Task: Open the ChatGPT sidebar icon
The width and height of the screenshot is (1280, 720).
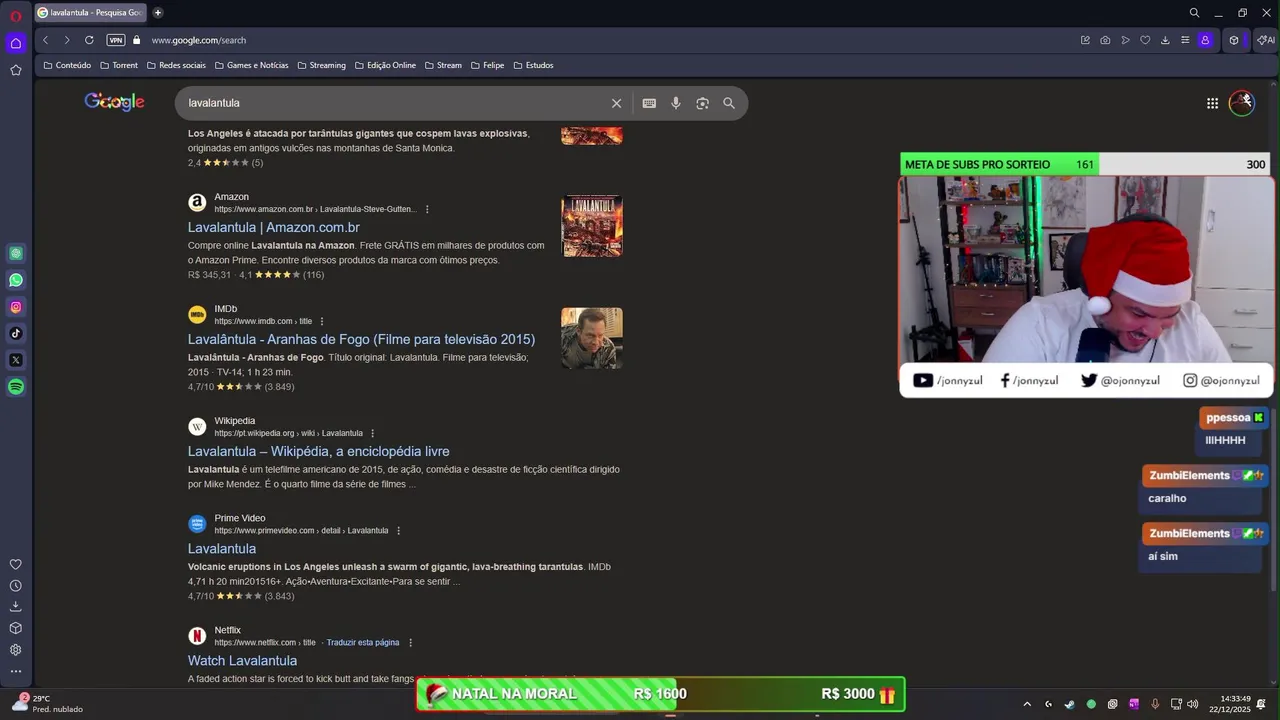Action: pos(15,254)
